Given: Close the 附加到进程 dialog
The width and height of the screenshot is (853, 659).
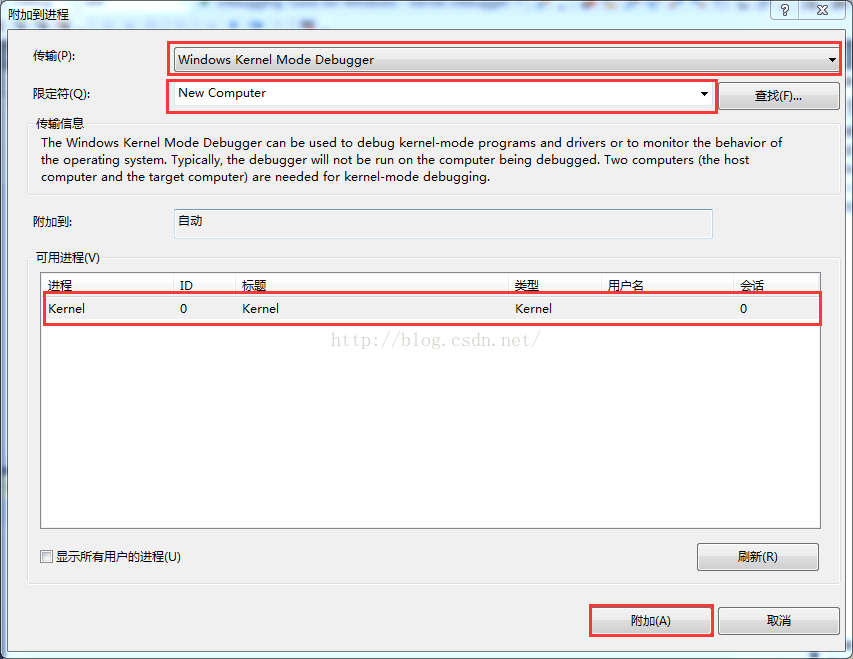Looking at the screenshot, I should tap(823, 10).
